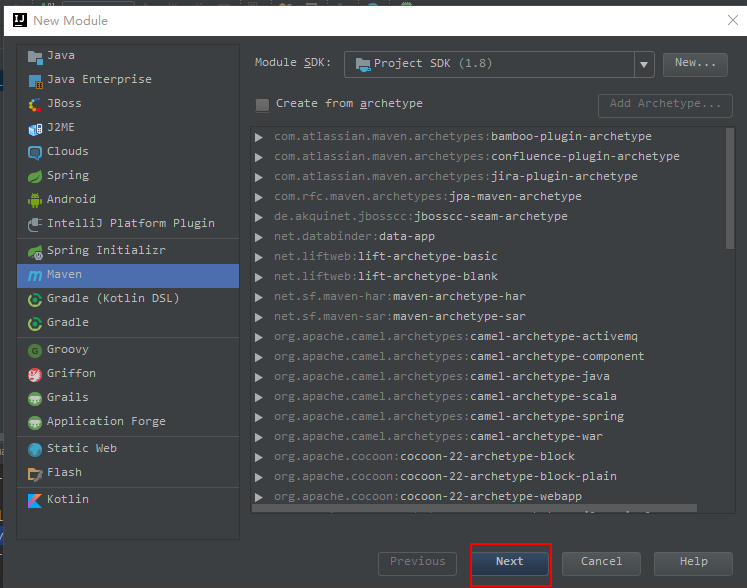This screenshot has height=588, width=747.
Task: Expand bamboo-plugin-archetype entry
Action: tap(259, 137)
